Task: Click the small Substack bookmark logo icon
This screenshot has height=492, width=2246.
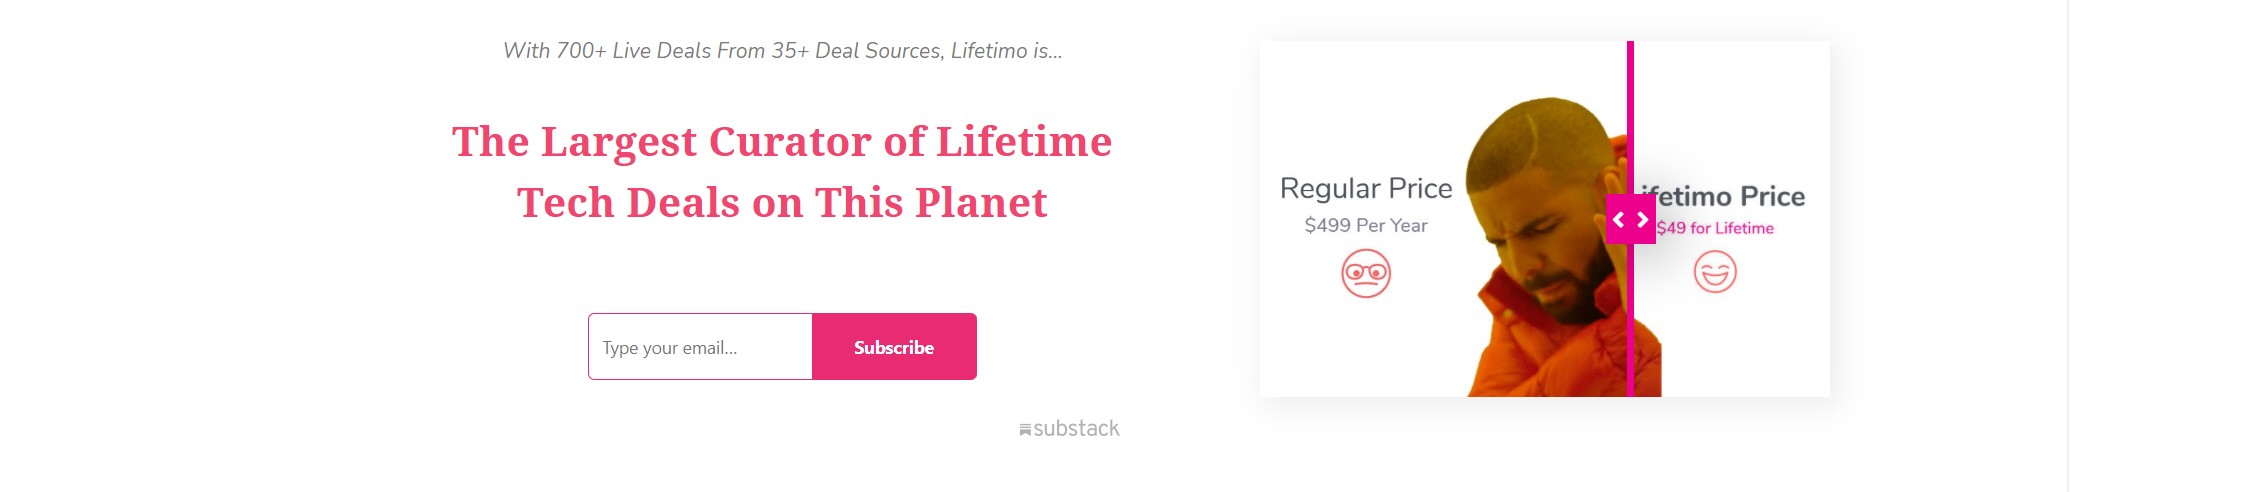Action: pos(1025,430)
